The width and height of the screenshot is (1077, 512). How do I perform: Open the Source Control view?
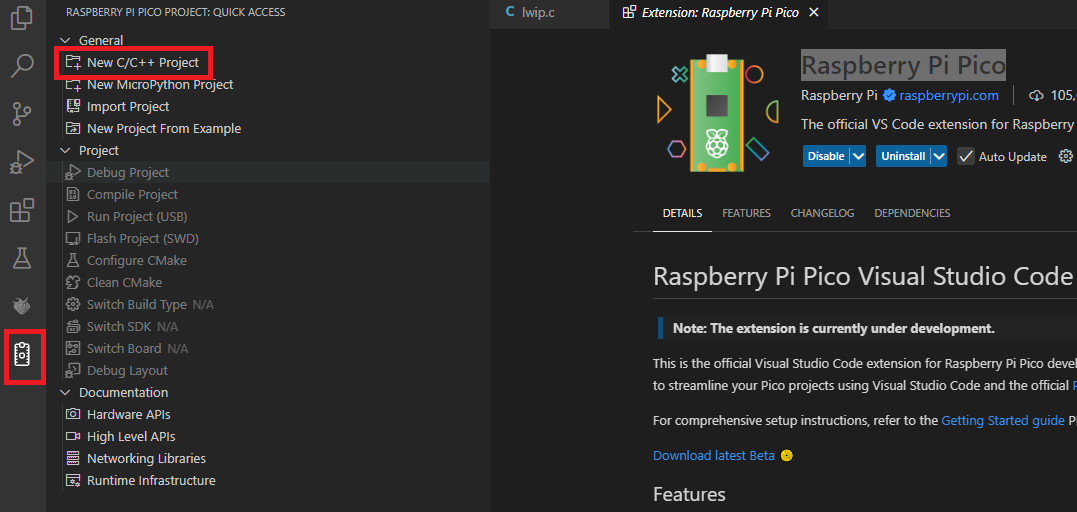coord(23,113)
